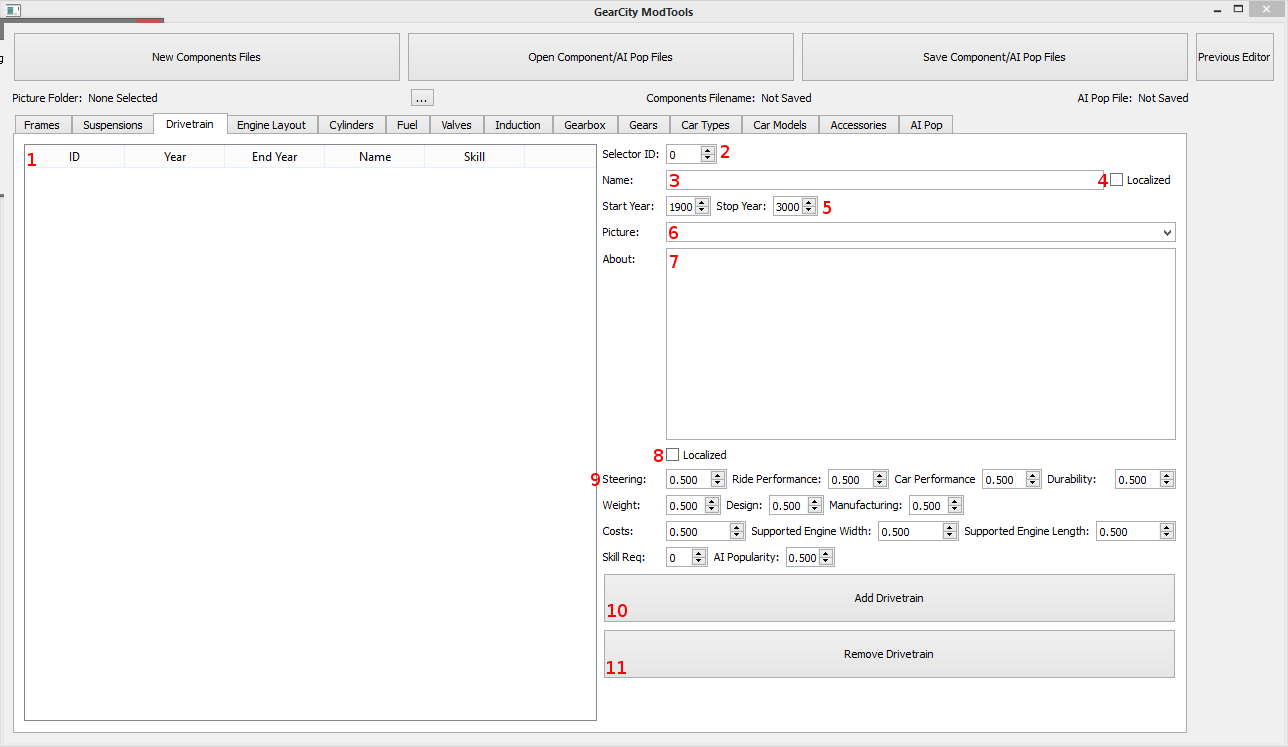Tick the Localized checkbox under About box
The height and width of the screenshot is (747, 1288).
click(x=673, y=455)
